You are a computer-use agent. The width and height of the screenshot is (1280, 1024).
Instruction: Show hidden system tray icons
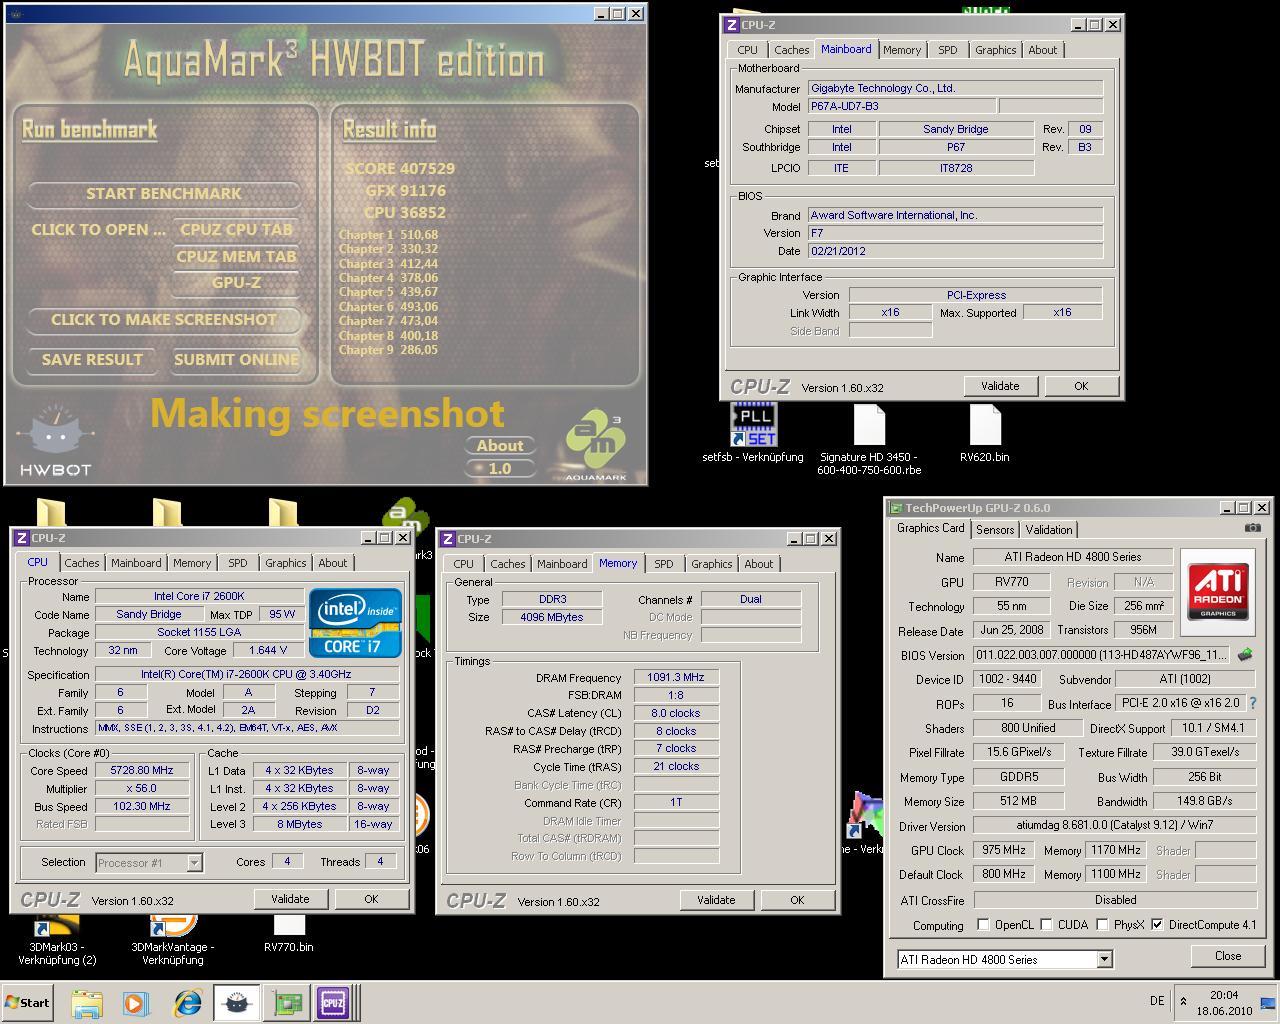point(1183,1001)
